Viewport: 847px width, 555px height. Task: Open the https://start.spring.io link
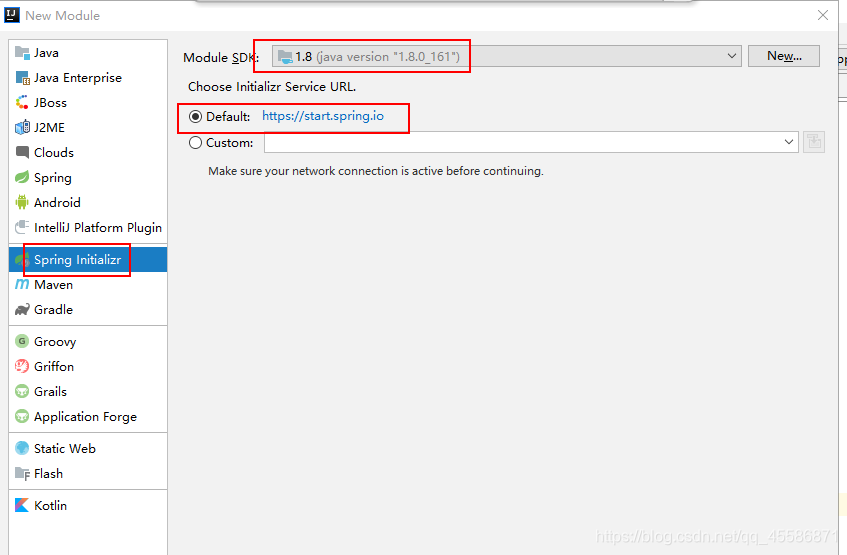pos(322,116)
